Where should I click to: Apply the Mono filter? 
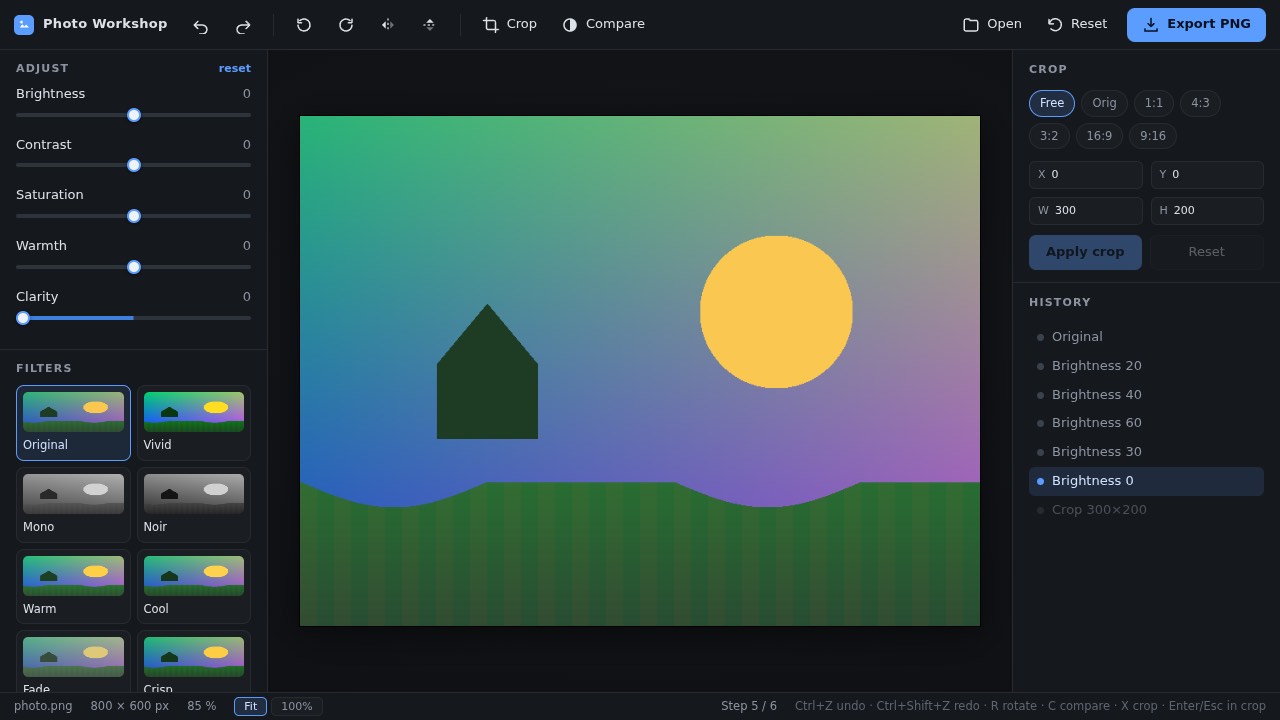click(x=73, y=505)
